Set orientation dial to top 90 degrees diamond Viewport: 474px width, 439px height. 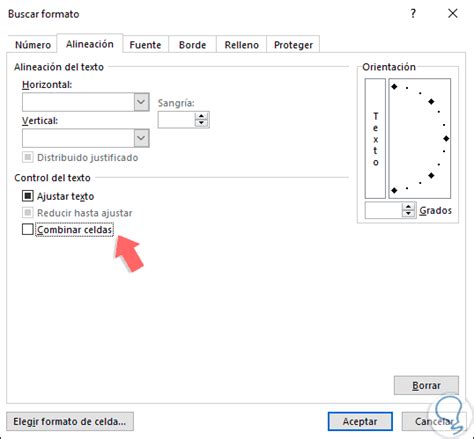pos(394,87)
